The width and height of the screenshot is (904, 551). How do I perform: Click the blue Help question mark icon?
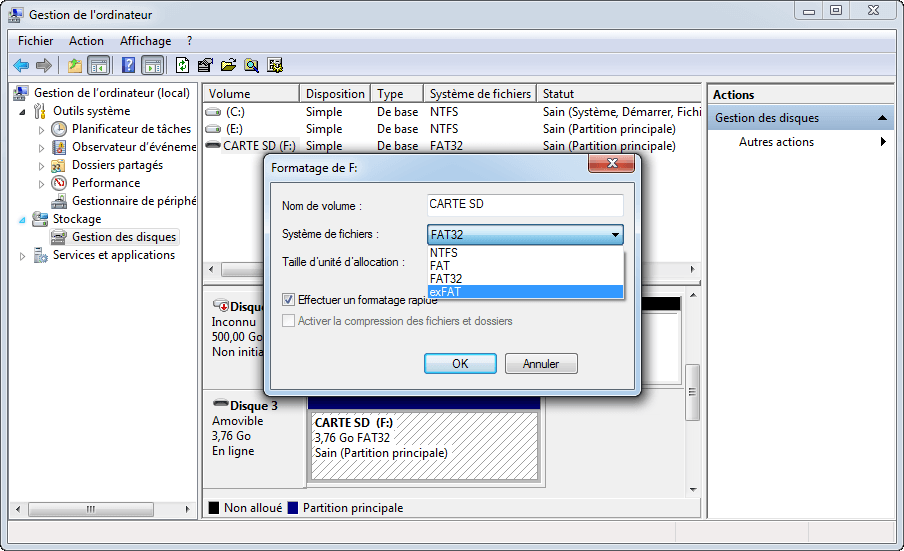coord(129,65)
